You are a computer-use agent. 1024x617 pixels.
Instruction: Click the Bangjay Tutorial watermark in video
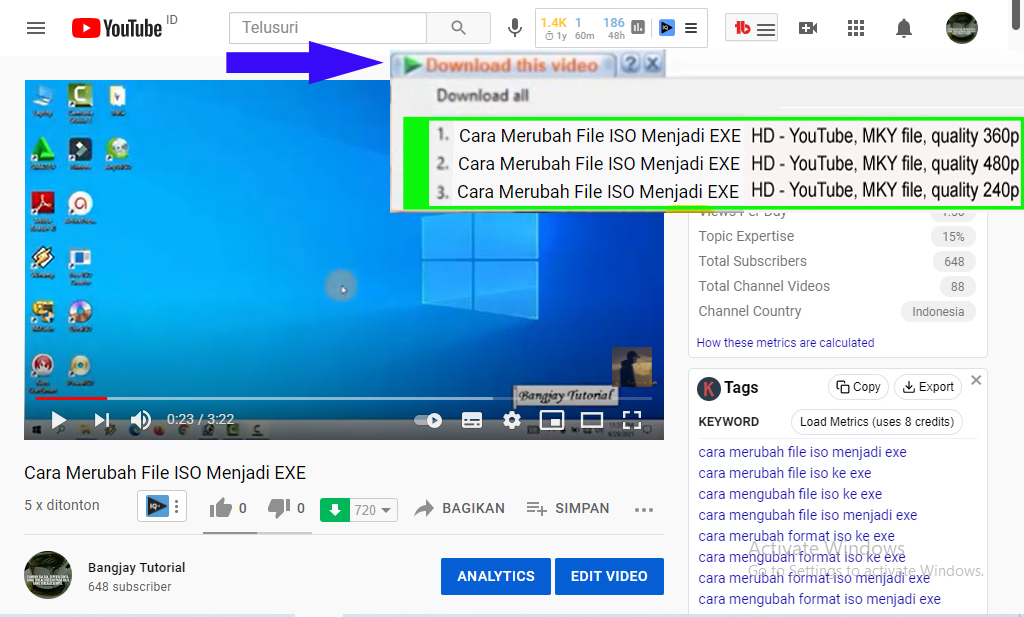(566, 395)
